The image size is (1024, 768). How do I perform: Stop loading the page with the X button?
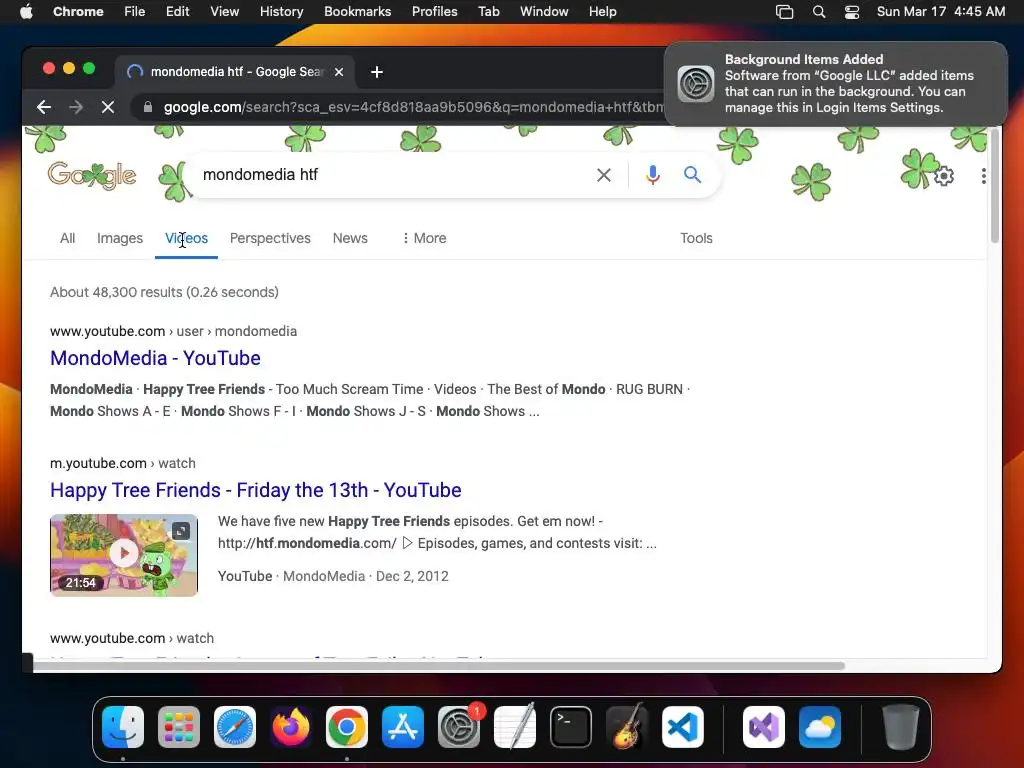[108, 107]
